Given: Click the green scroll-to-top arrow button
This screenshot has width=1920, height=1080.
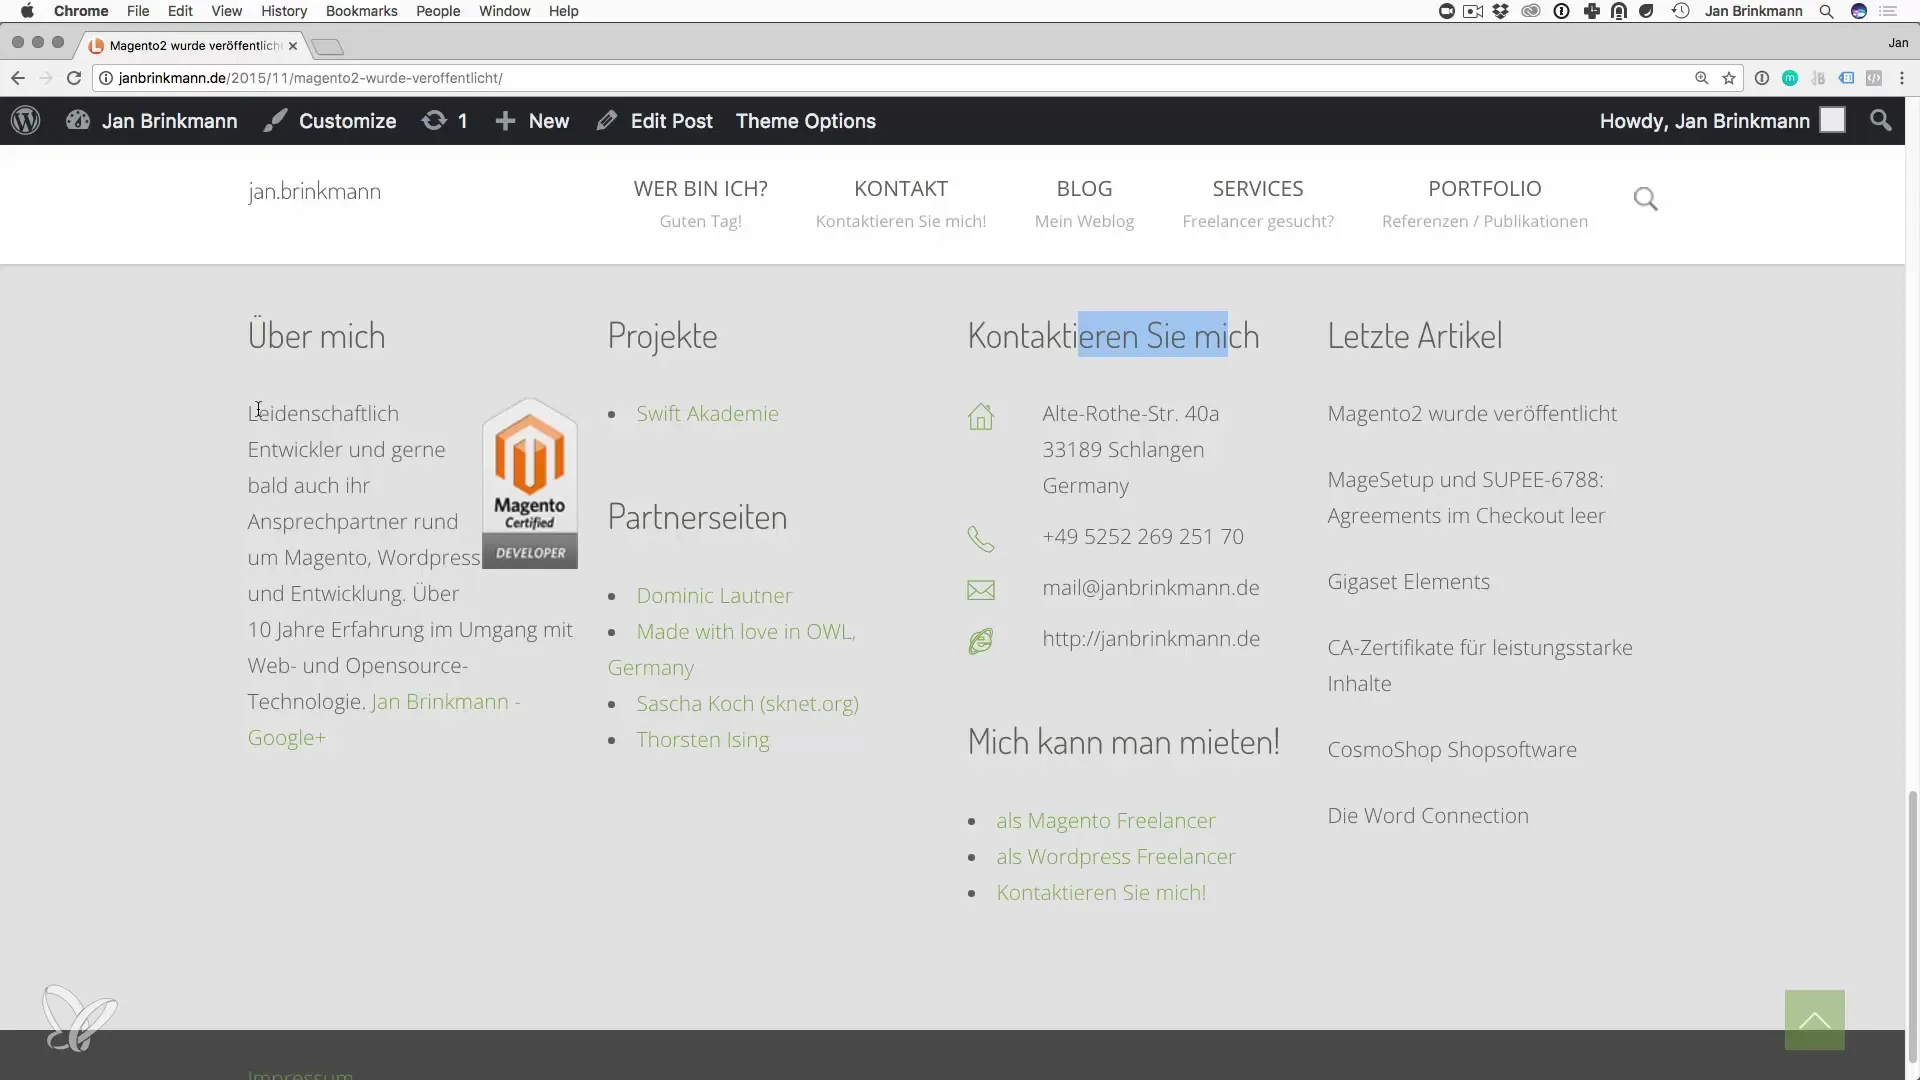Looking at the screenshot, I should point(1814,1020).
